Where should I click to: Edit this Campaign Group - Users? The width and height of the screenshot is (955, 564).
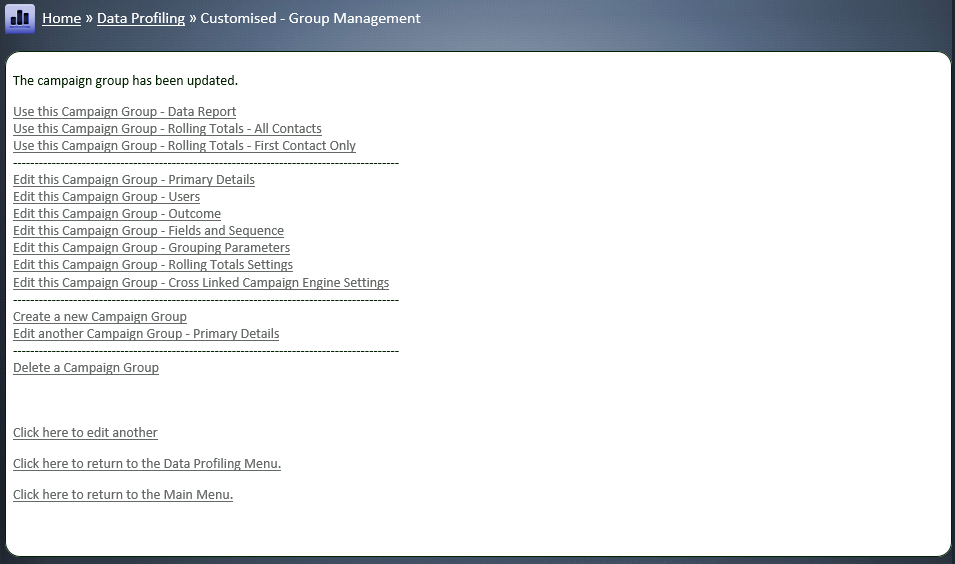coord(106,197)
